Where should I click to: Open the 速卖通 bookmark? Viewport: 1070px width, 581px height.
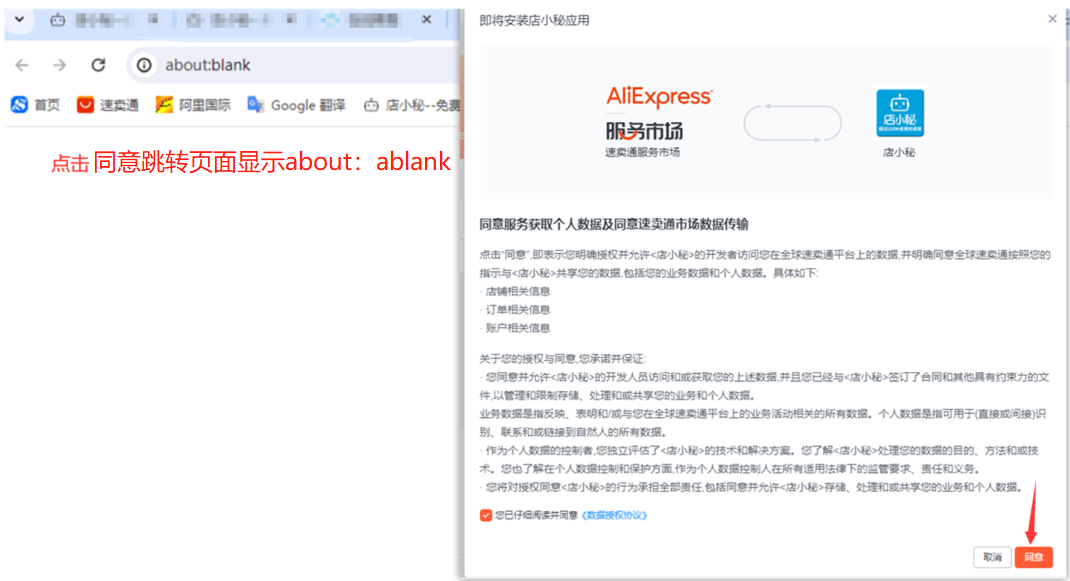tap(108, 104)
